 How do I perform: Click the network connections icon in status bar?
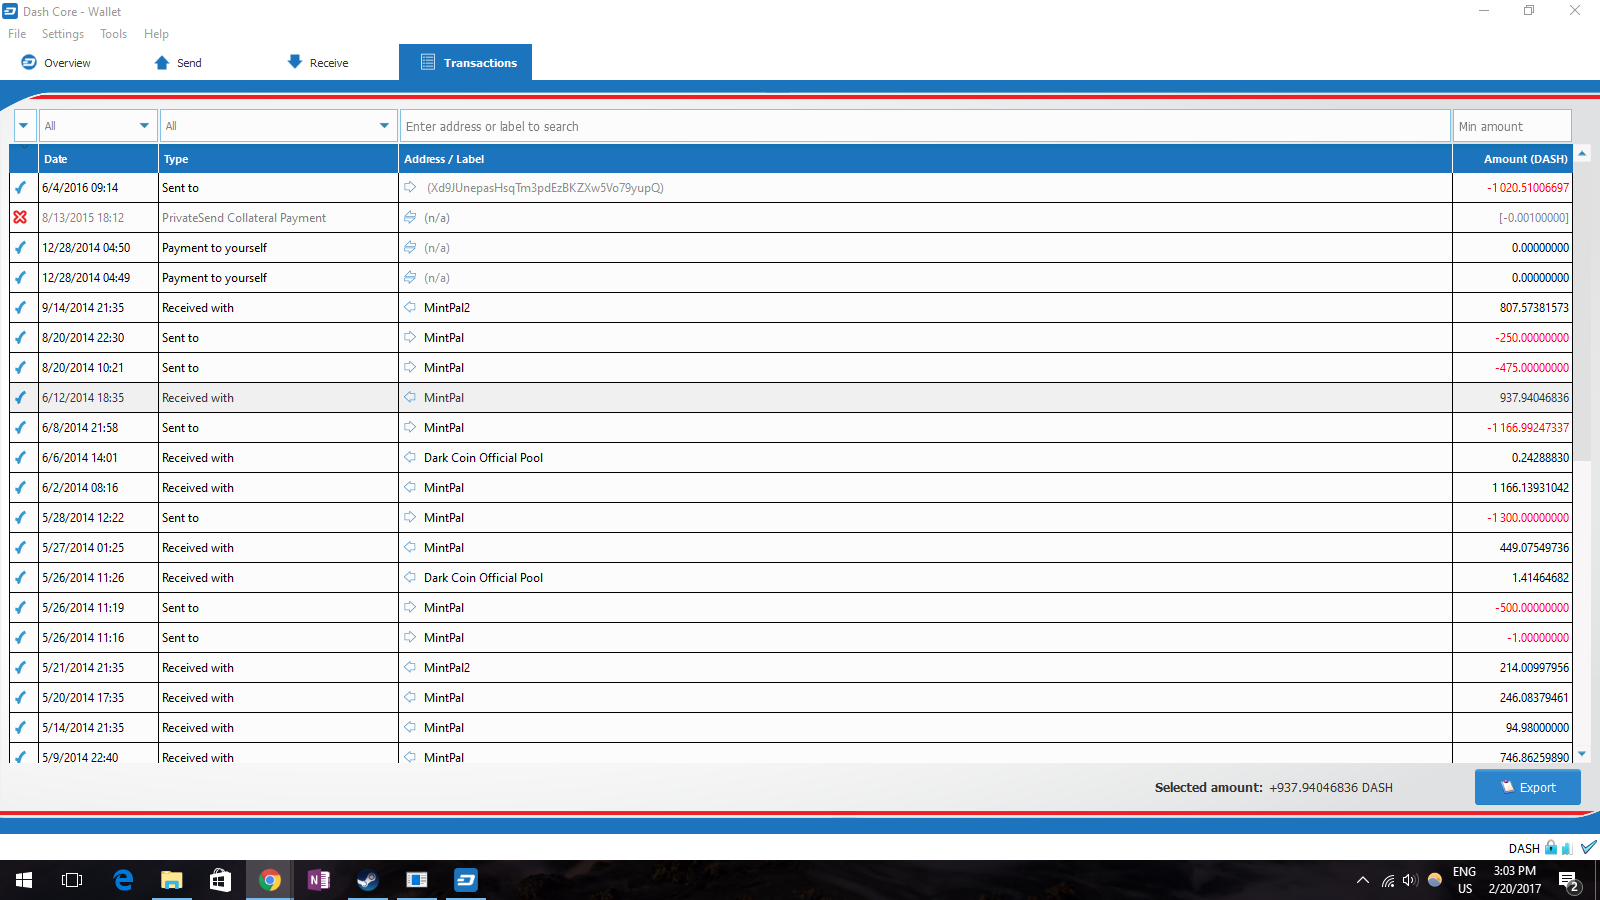pos(1566,848)
